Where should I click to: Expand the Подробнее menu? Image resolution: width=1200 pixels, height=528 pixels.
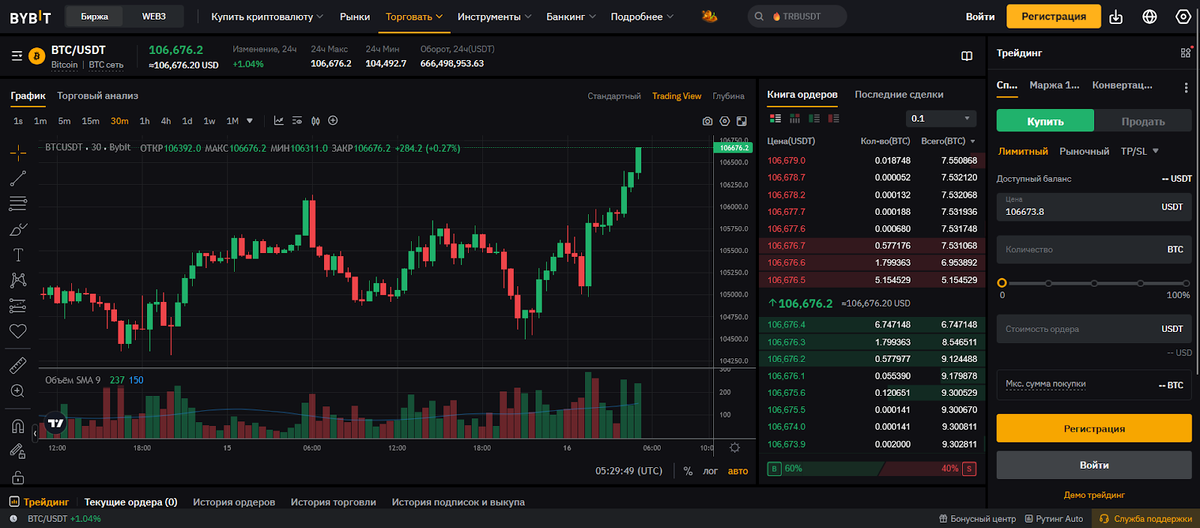click(x=641, y=17)
